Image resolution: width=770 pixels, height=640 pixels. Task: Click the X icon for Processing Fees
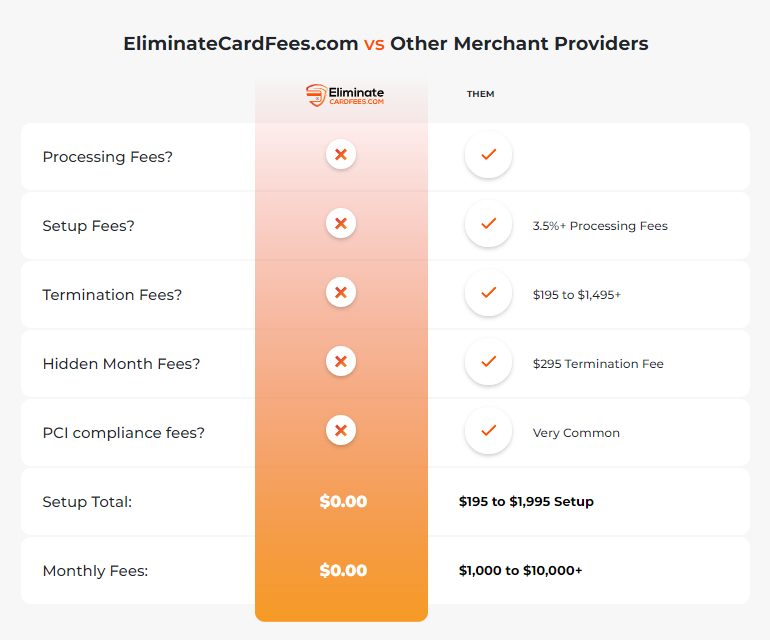coord(341,154)
